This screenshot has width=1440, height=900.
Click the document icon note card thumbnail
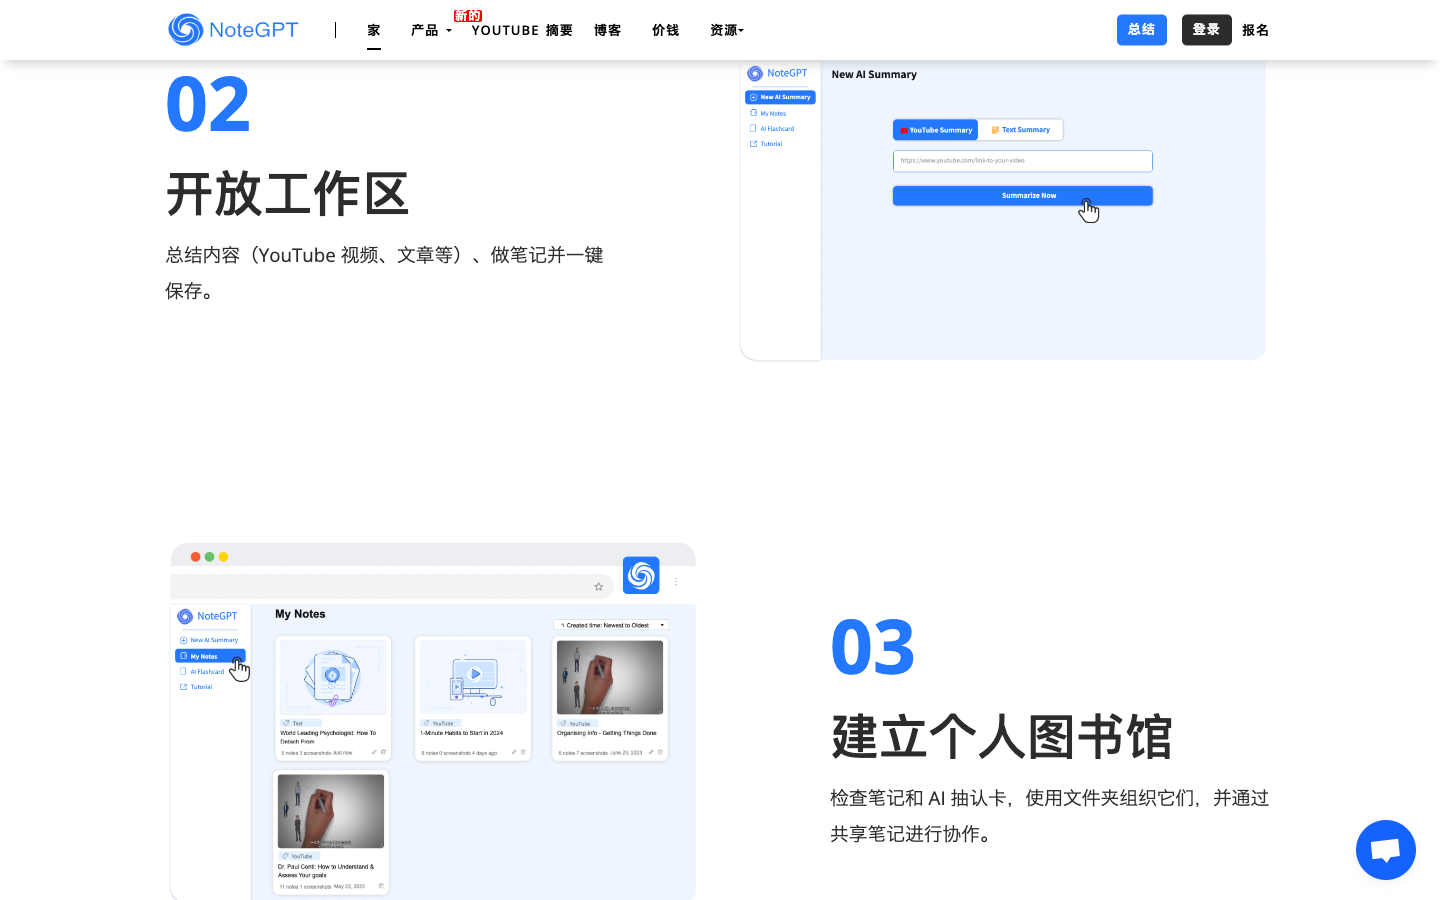point(333,677)
